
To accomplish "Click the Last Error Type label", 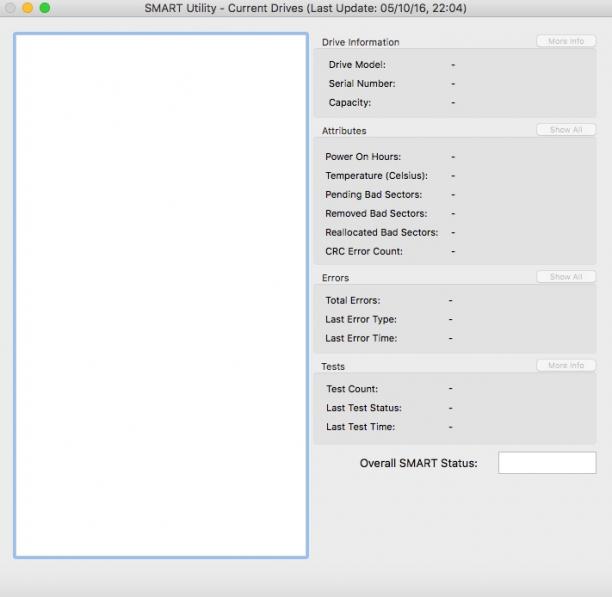I will (361, 320).
